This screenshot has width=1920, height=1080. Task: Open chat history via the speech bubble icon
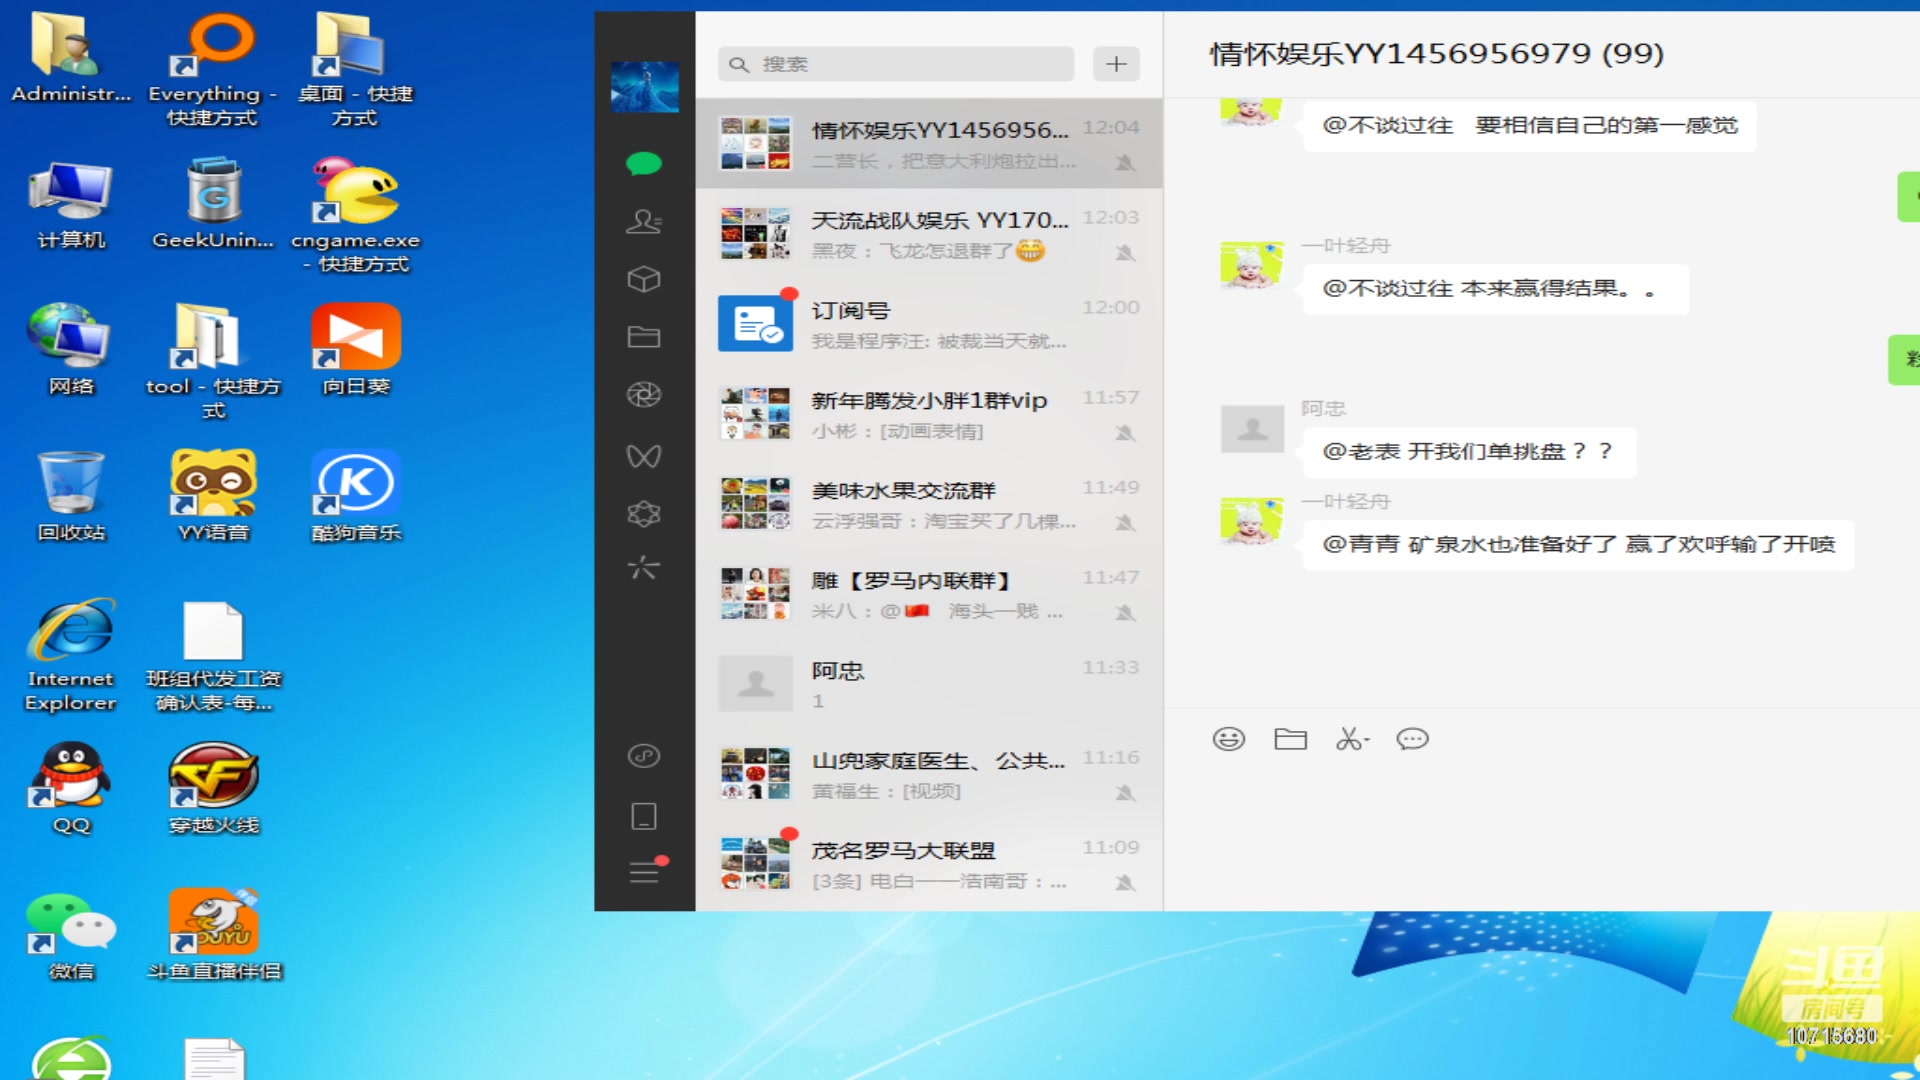[1412, 739]
